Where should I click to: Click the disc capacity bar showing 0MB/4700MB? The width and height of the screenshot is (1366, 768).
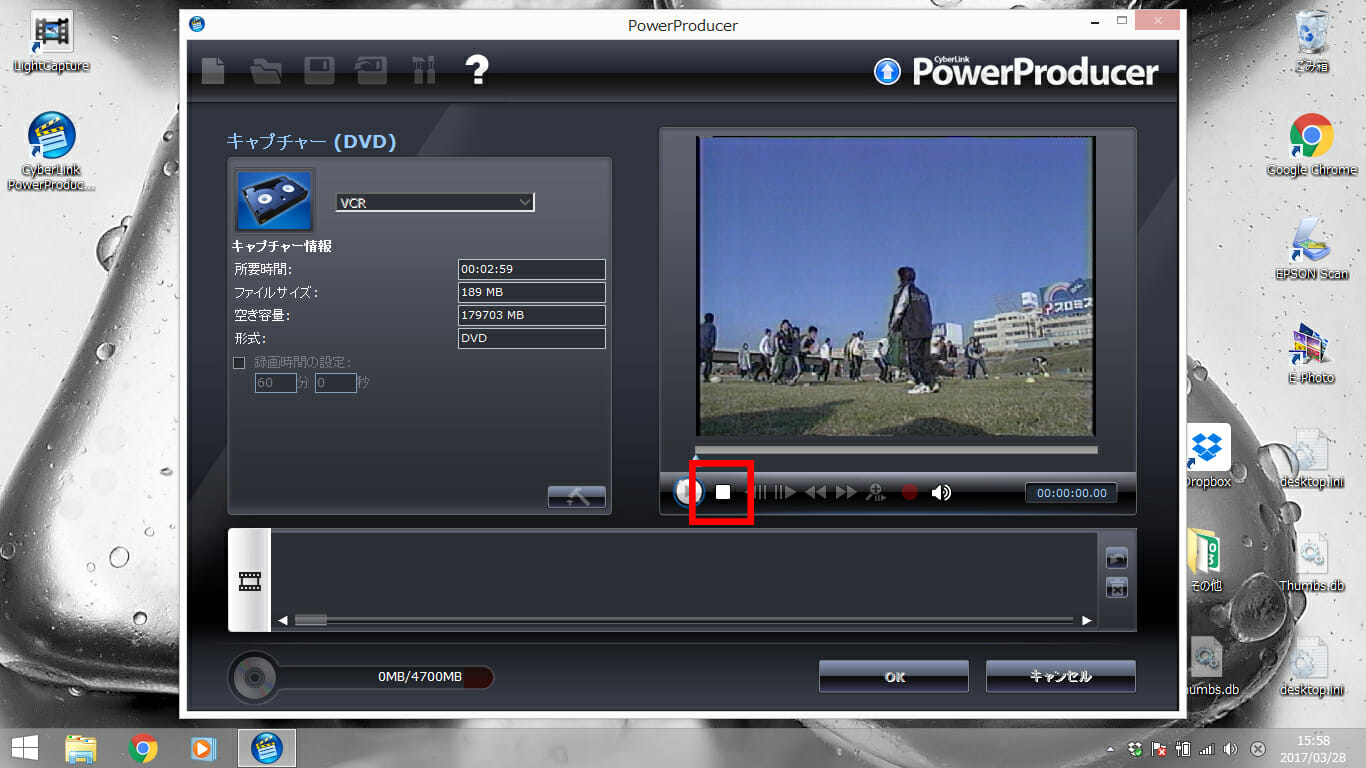point(385,677)
